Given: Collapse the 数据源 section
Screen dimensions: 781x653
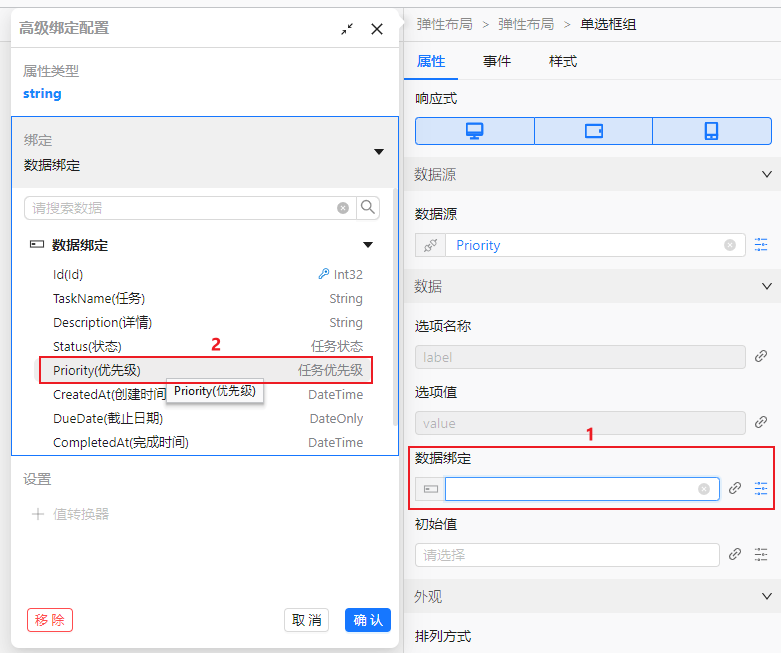Looking at the screenshot, I should 767,174.
